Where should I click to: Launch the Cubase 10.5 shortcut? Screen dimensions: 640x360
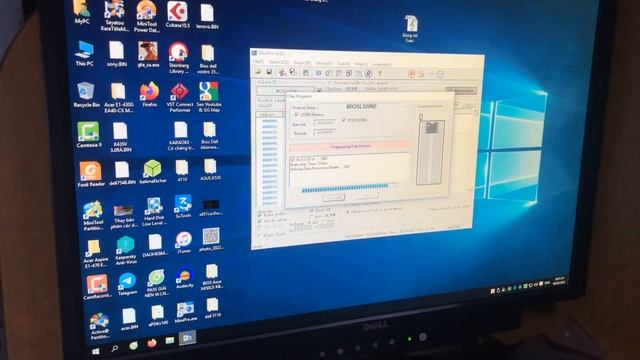(178, 14)
